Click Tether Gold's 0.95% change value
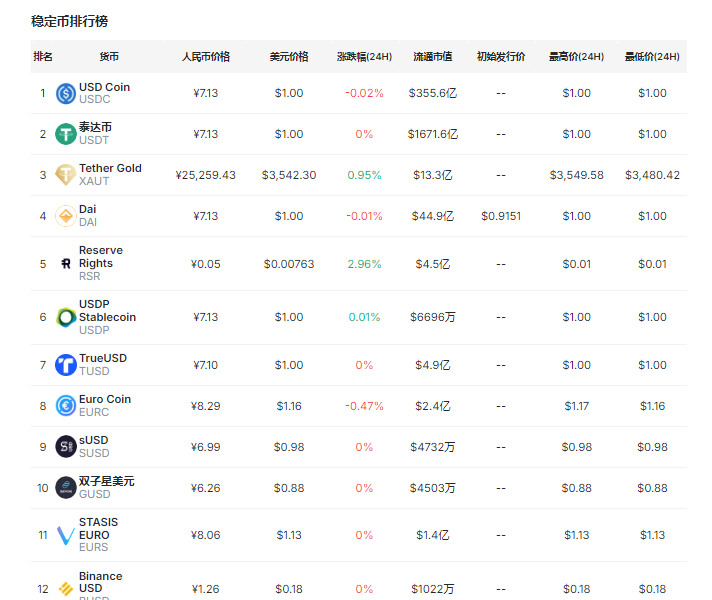Screen dimensions: 712x600 point(364,175)
